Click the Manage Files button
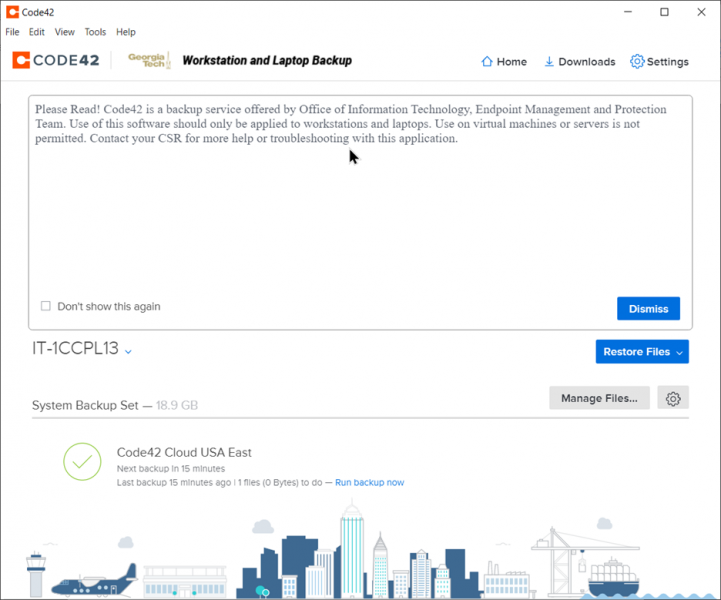721x600 pixels. click(599, 398)
